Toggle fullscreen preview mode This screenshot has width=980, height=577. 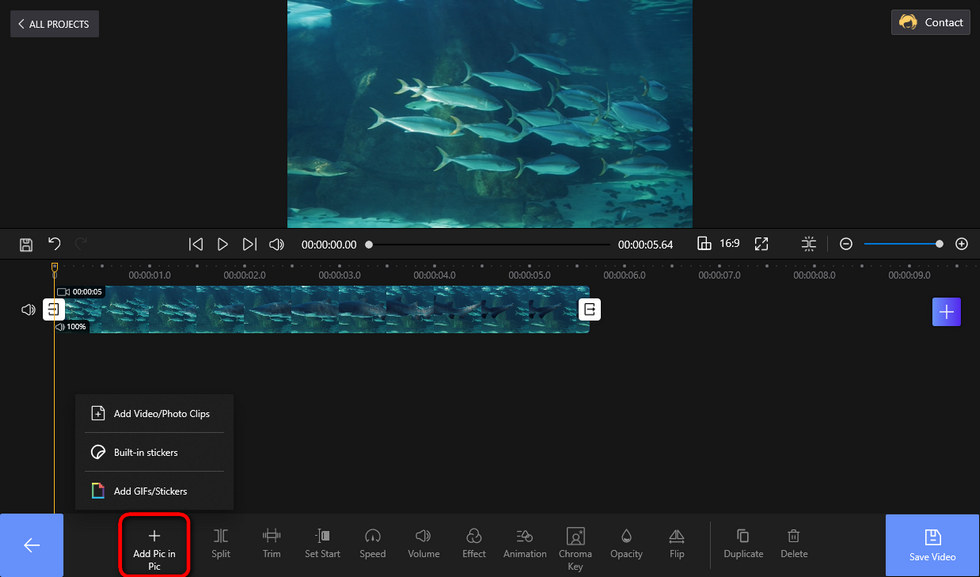[x=761, y=244]
